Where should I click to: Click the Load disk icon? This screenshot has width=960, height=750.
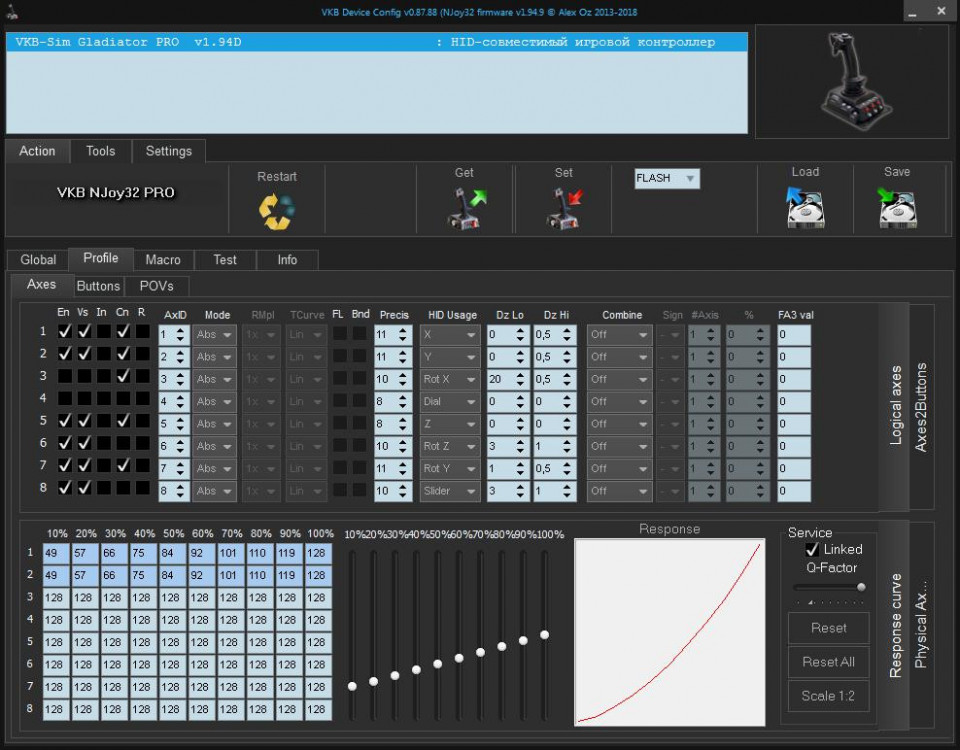[805, 208]
